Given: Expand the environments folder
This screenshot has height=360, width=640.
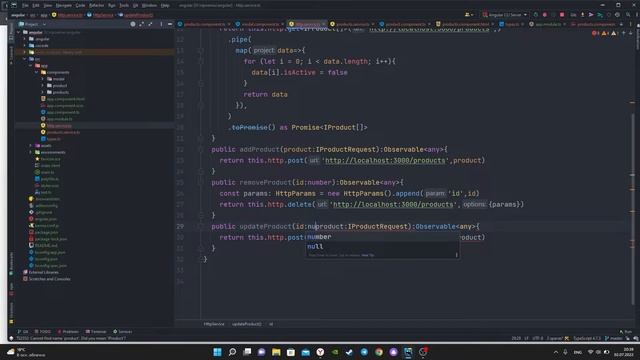Looking at the screenshot, I should [x=31, y=152].
